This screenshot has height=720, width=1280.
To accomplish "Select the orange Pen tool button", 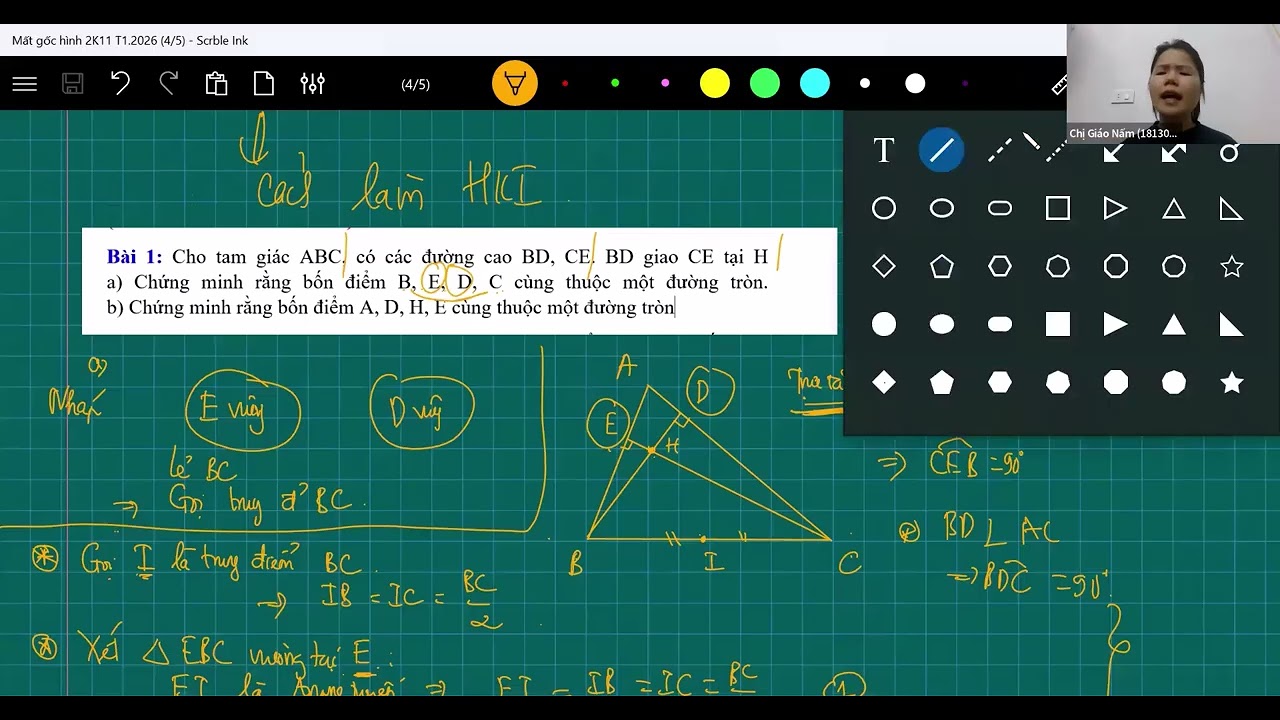I will 515,83.
